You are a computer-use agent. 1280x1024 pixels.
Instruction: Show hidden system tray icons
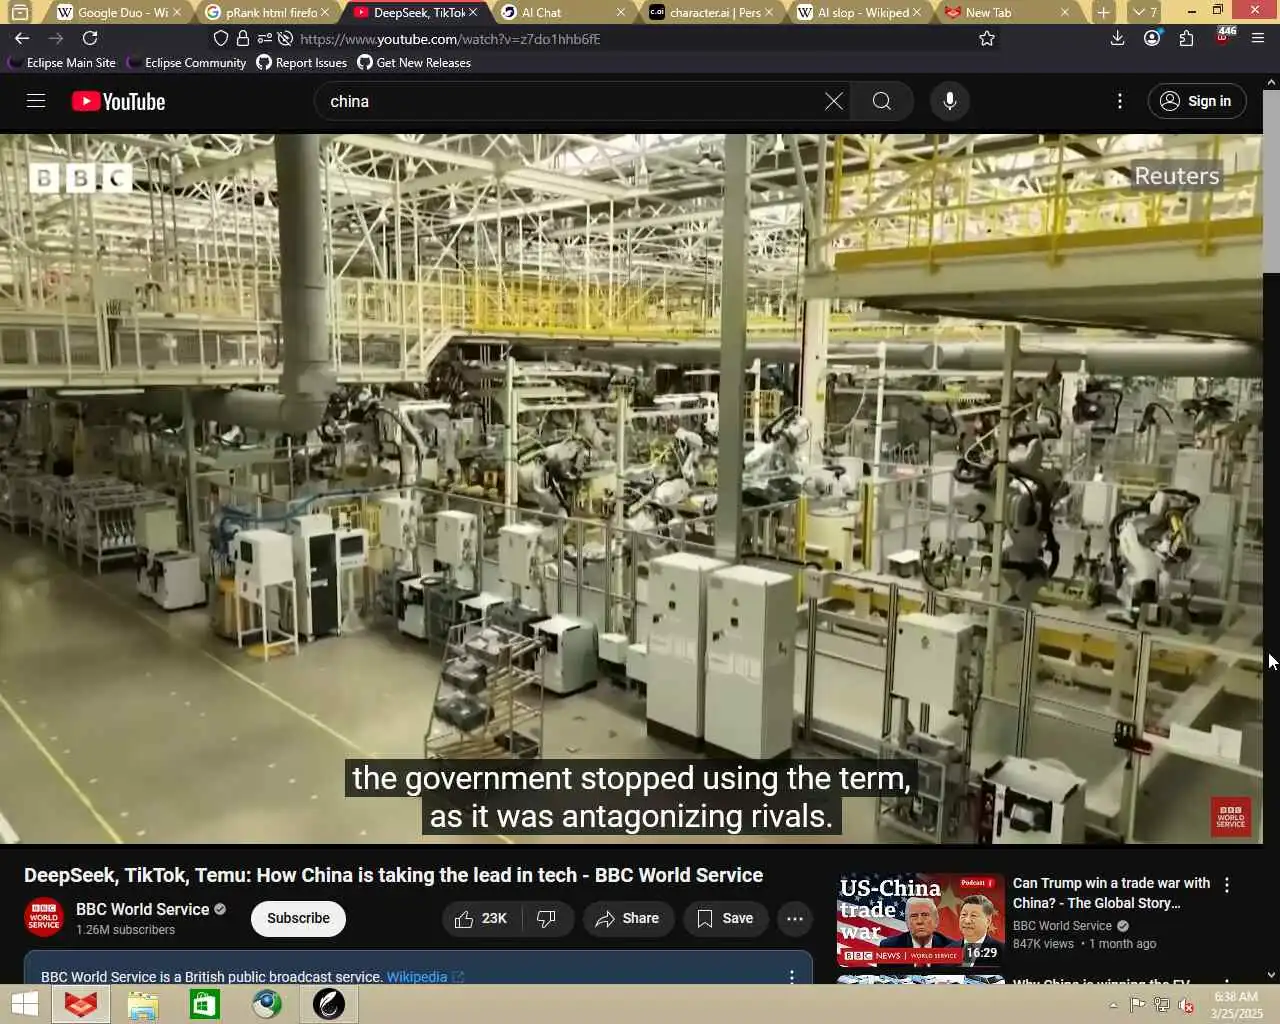1113,1005
